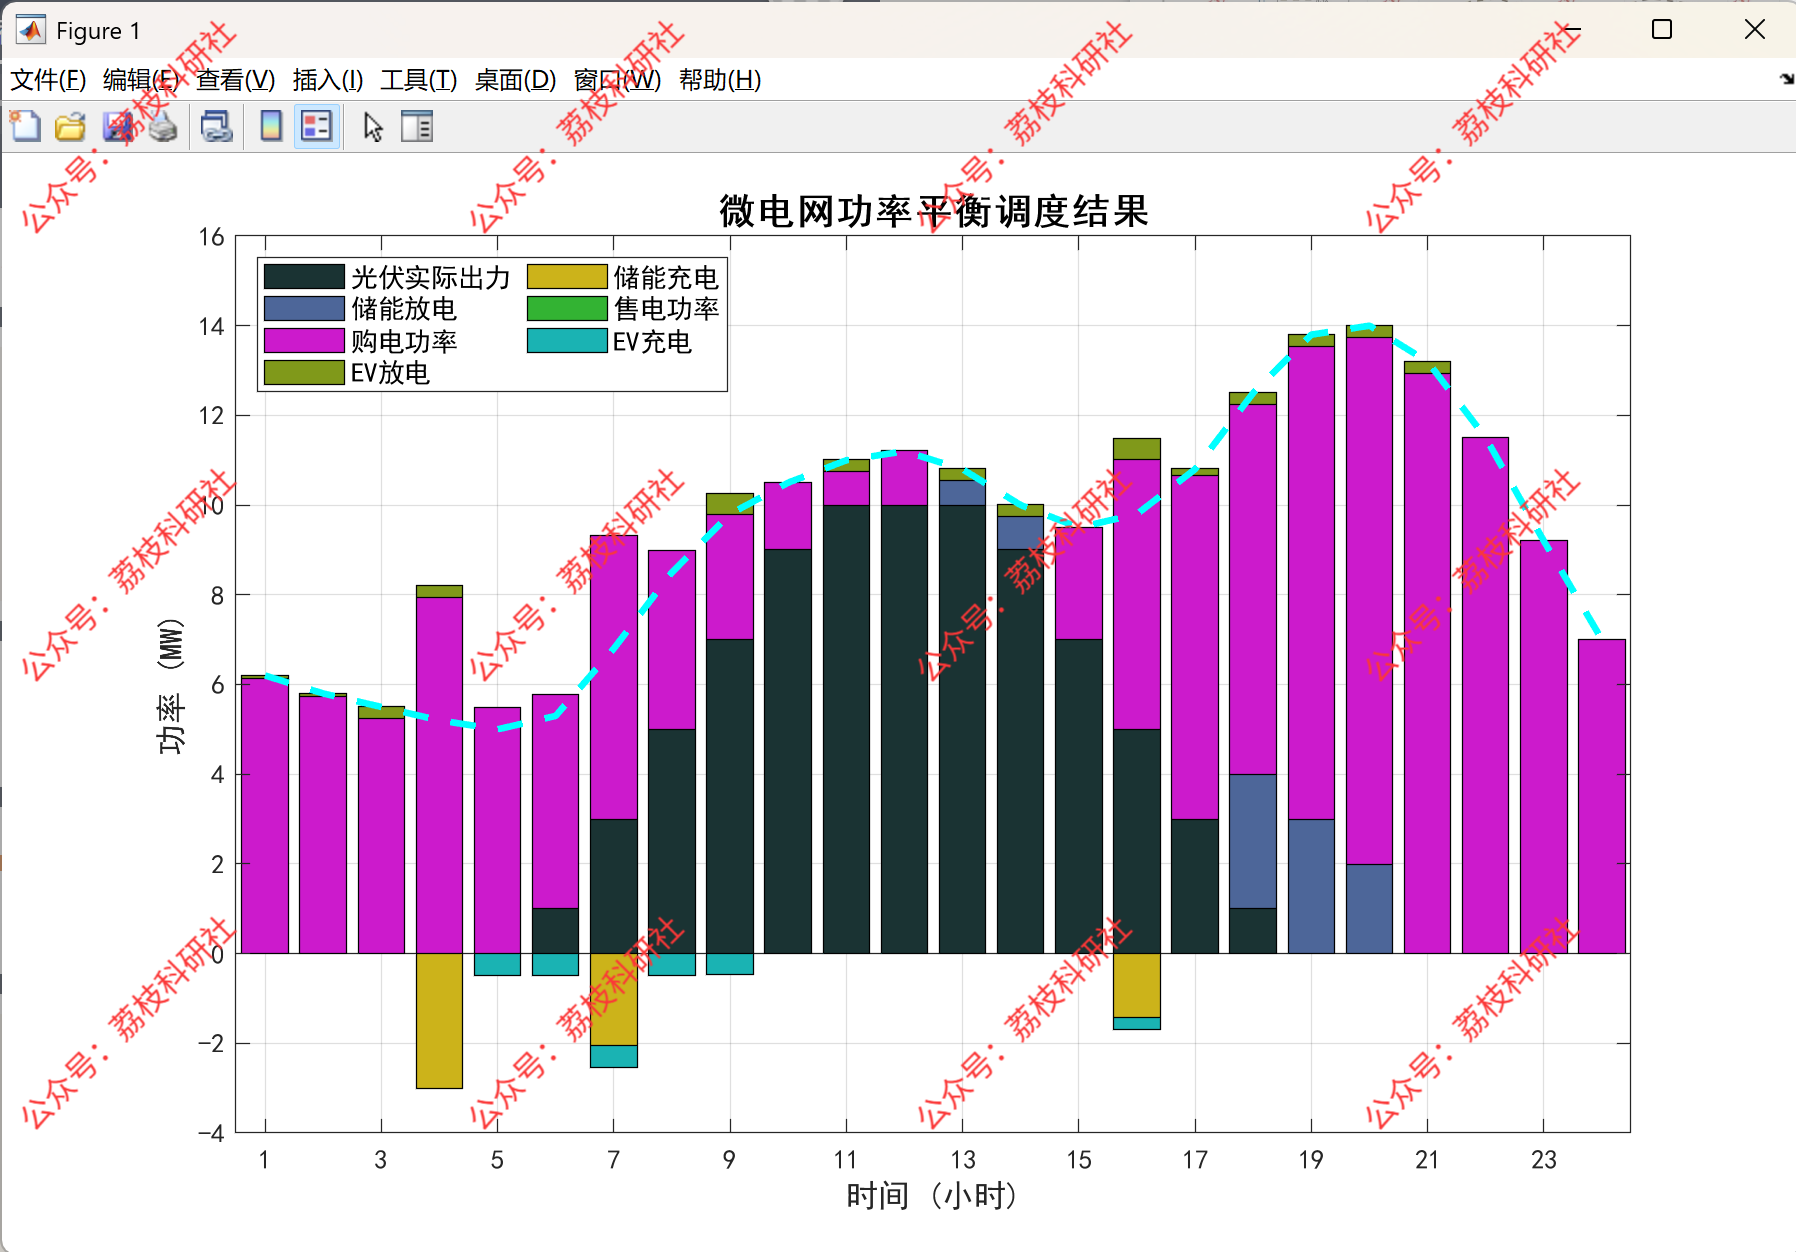Select the 储能放电 legend label
The width and height of the screenshot is (1796, 1252).
coord(404,309)
